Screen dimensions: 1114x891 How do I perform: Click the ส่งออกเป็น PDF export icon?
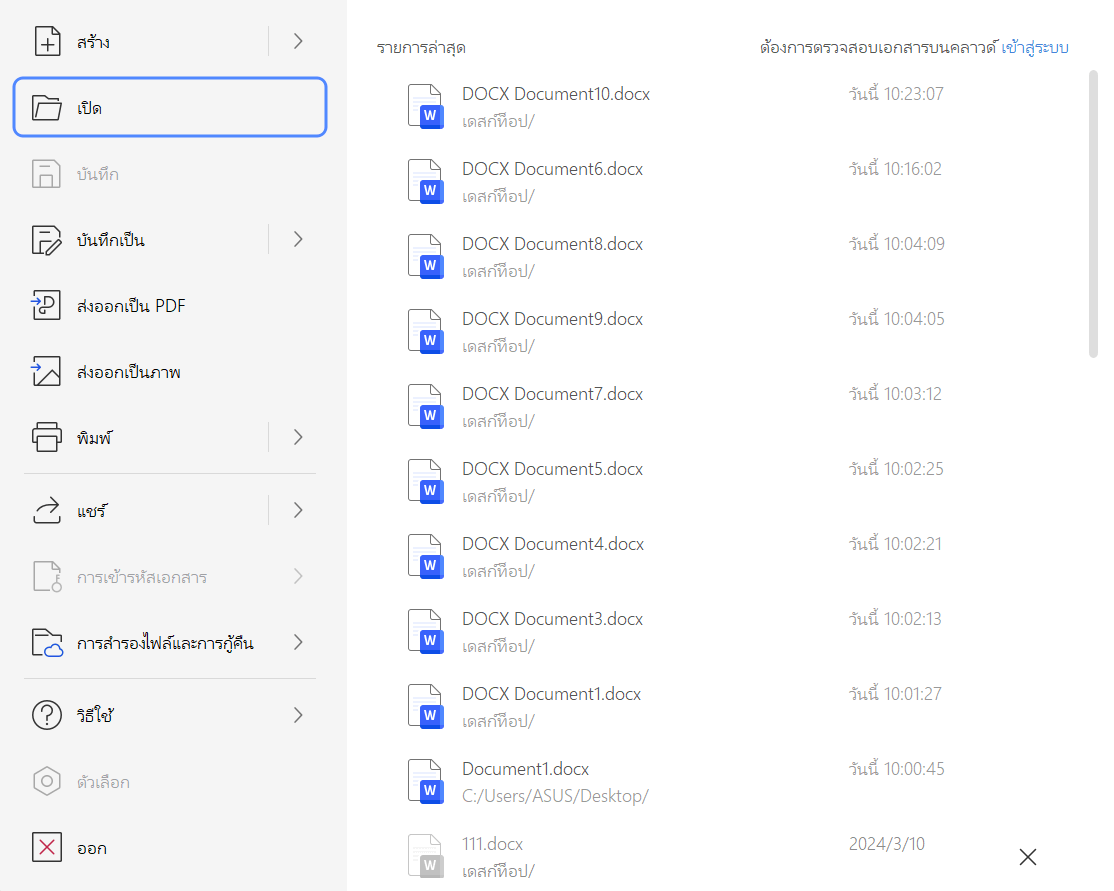pyautogui.click(x=46, y=305)
